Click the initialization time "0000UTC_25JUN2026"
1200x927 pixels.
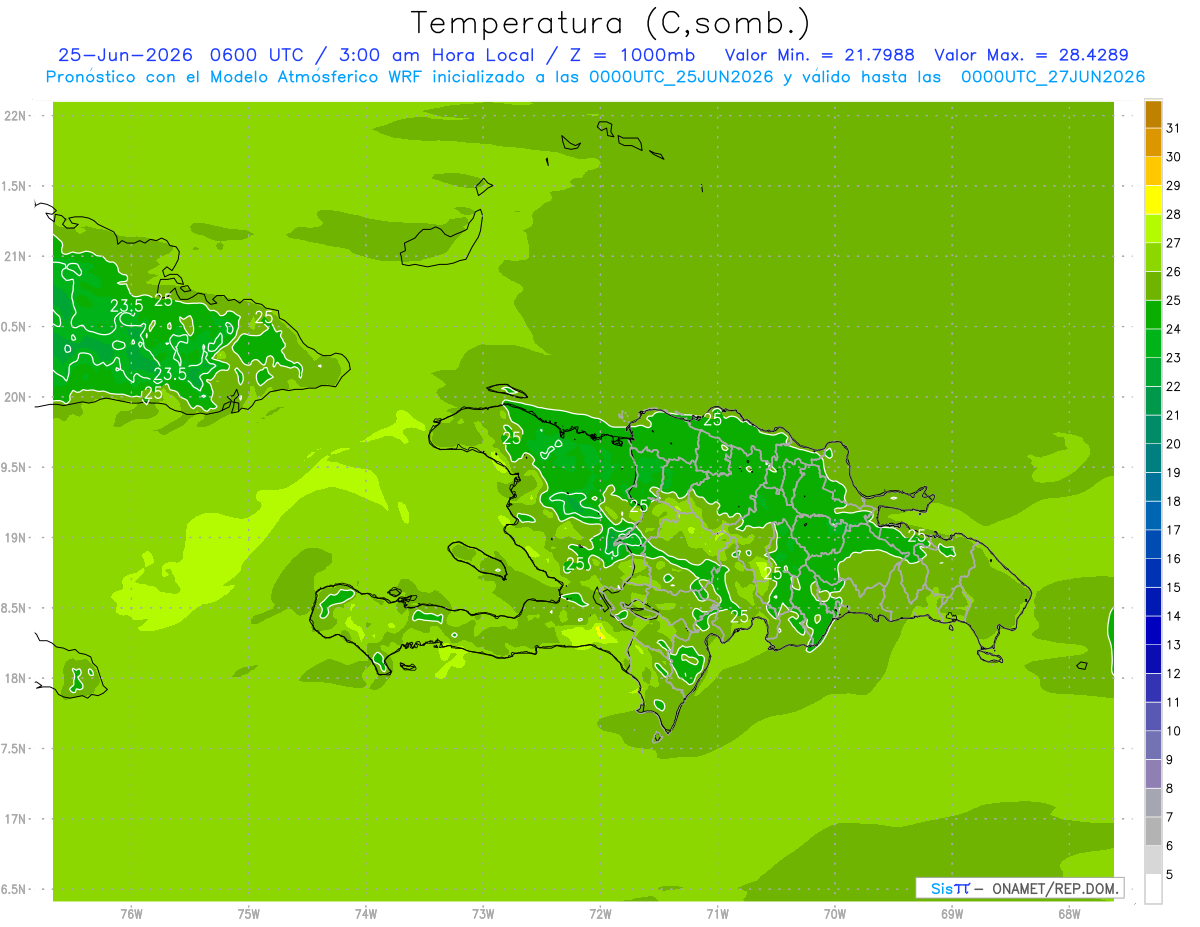pyautogui.click(x=681, y=77)
